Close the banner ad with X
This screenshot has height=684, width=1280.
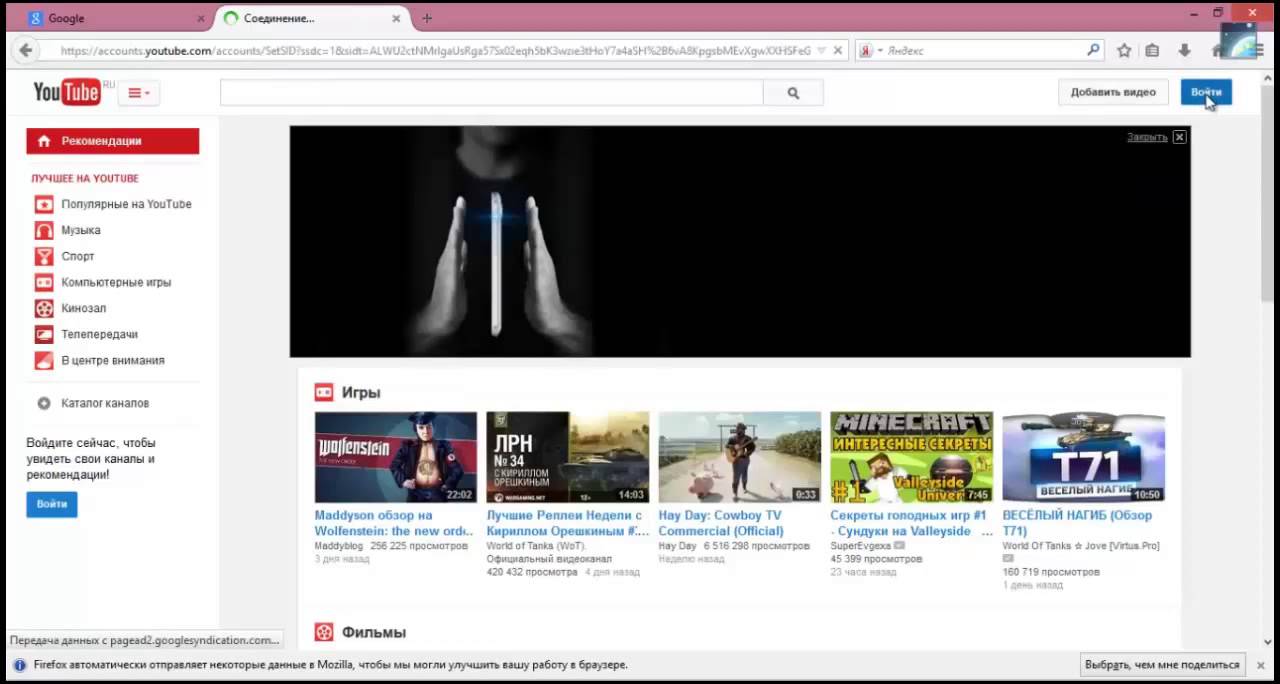pyautogui.click(x=1179, y=137)
